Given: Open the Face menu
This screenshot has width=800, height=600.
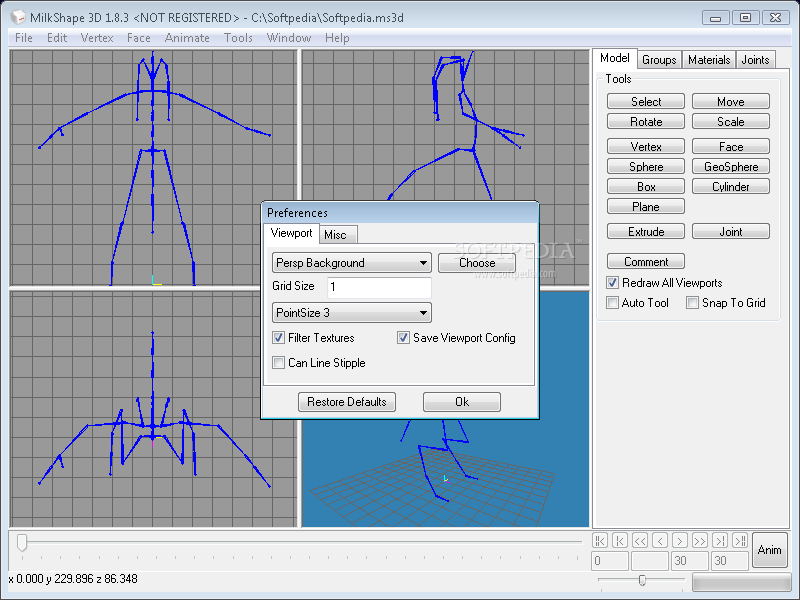Looking at the screenshot, I should click(139, 38).
